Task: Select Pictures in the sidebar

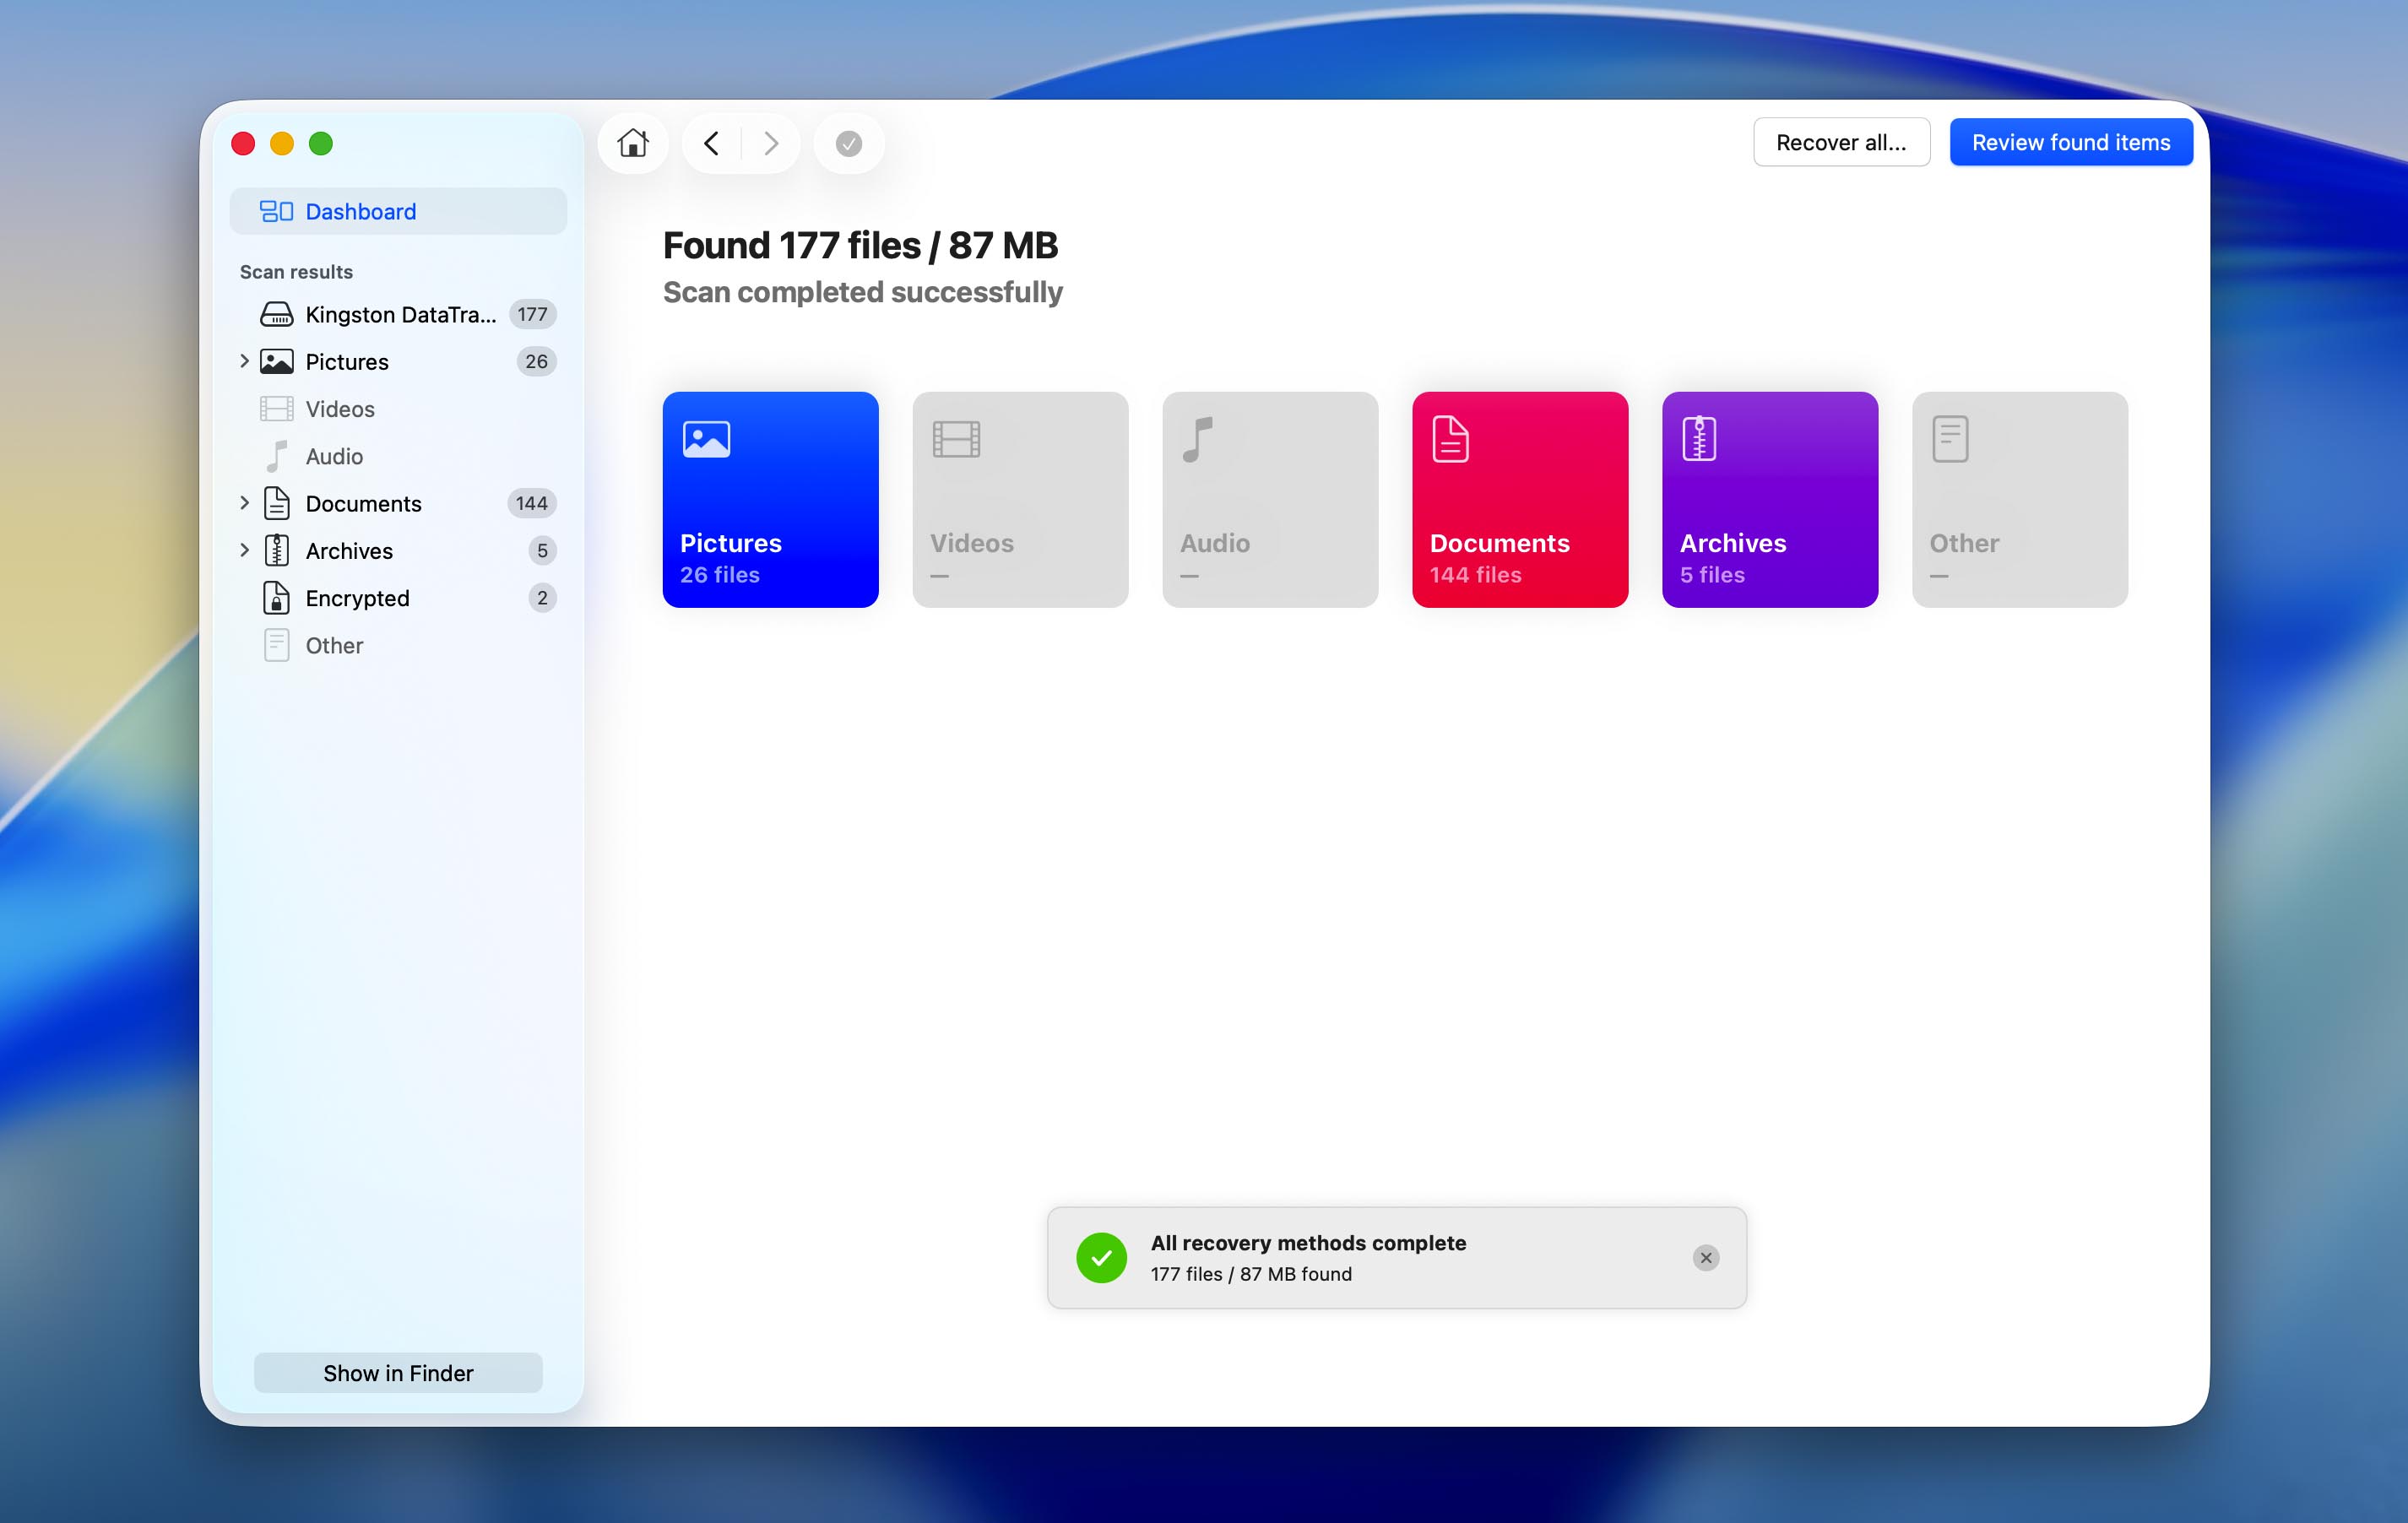Action: [398, 361]
